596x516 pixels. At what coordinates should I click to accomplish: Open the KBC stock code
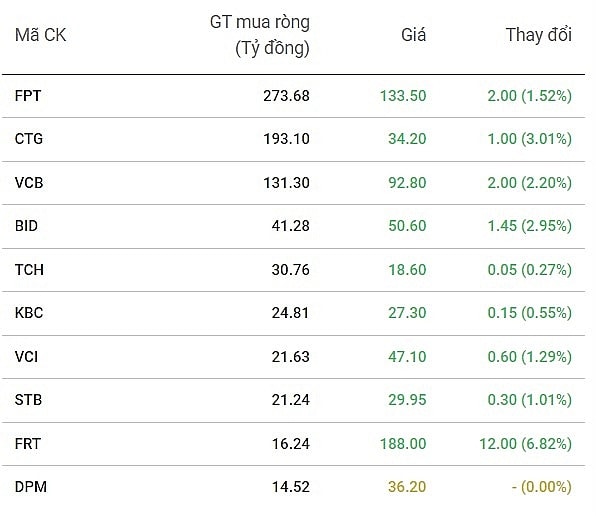29,313
